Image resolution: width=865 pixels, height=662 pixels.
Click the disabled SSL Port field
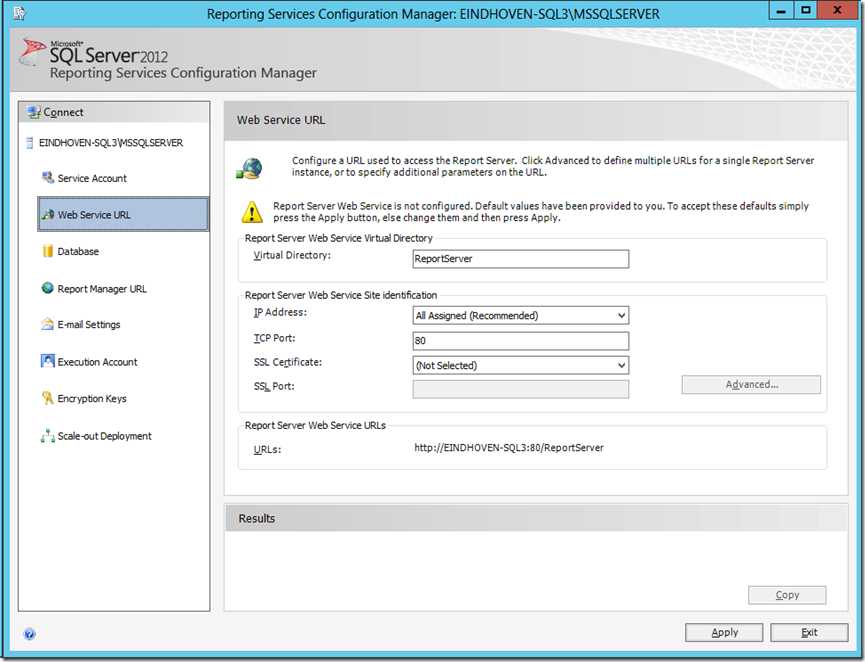coord(521,389)
